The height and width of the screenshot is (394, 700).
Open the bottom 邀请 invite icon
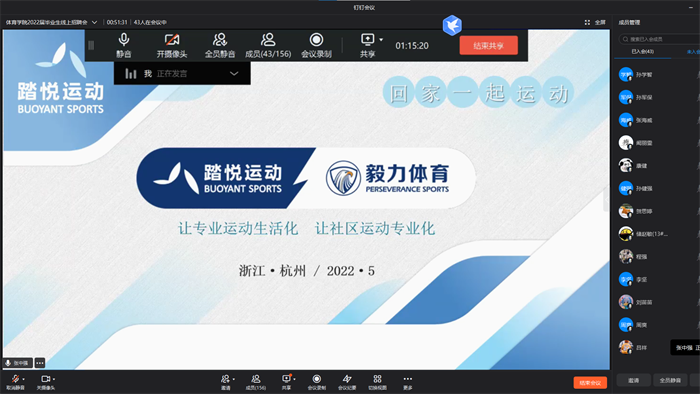(x=226, y=382)
